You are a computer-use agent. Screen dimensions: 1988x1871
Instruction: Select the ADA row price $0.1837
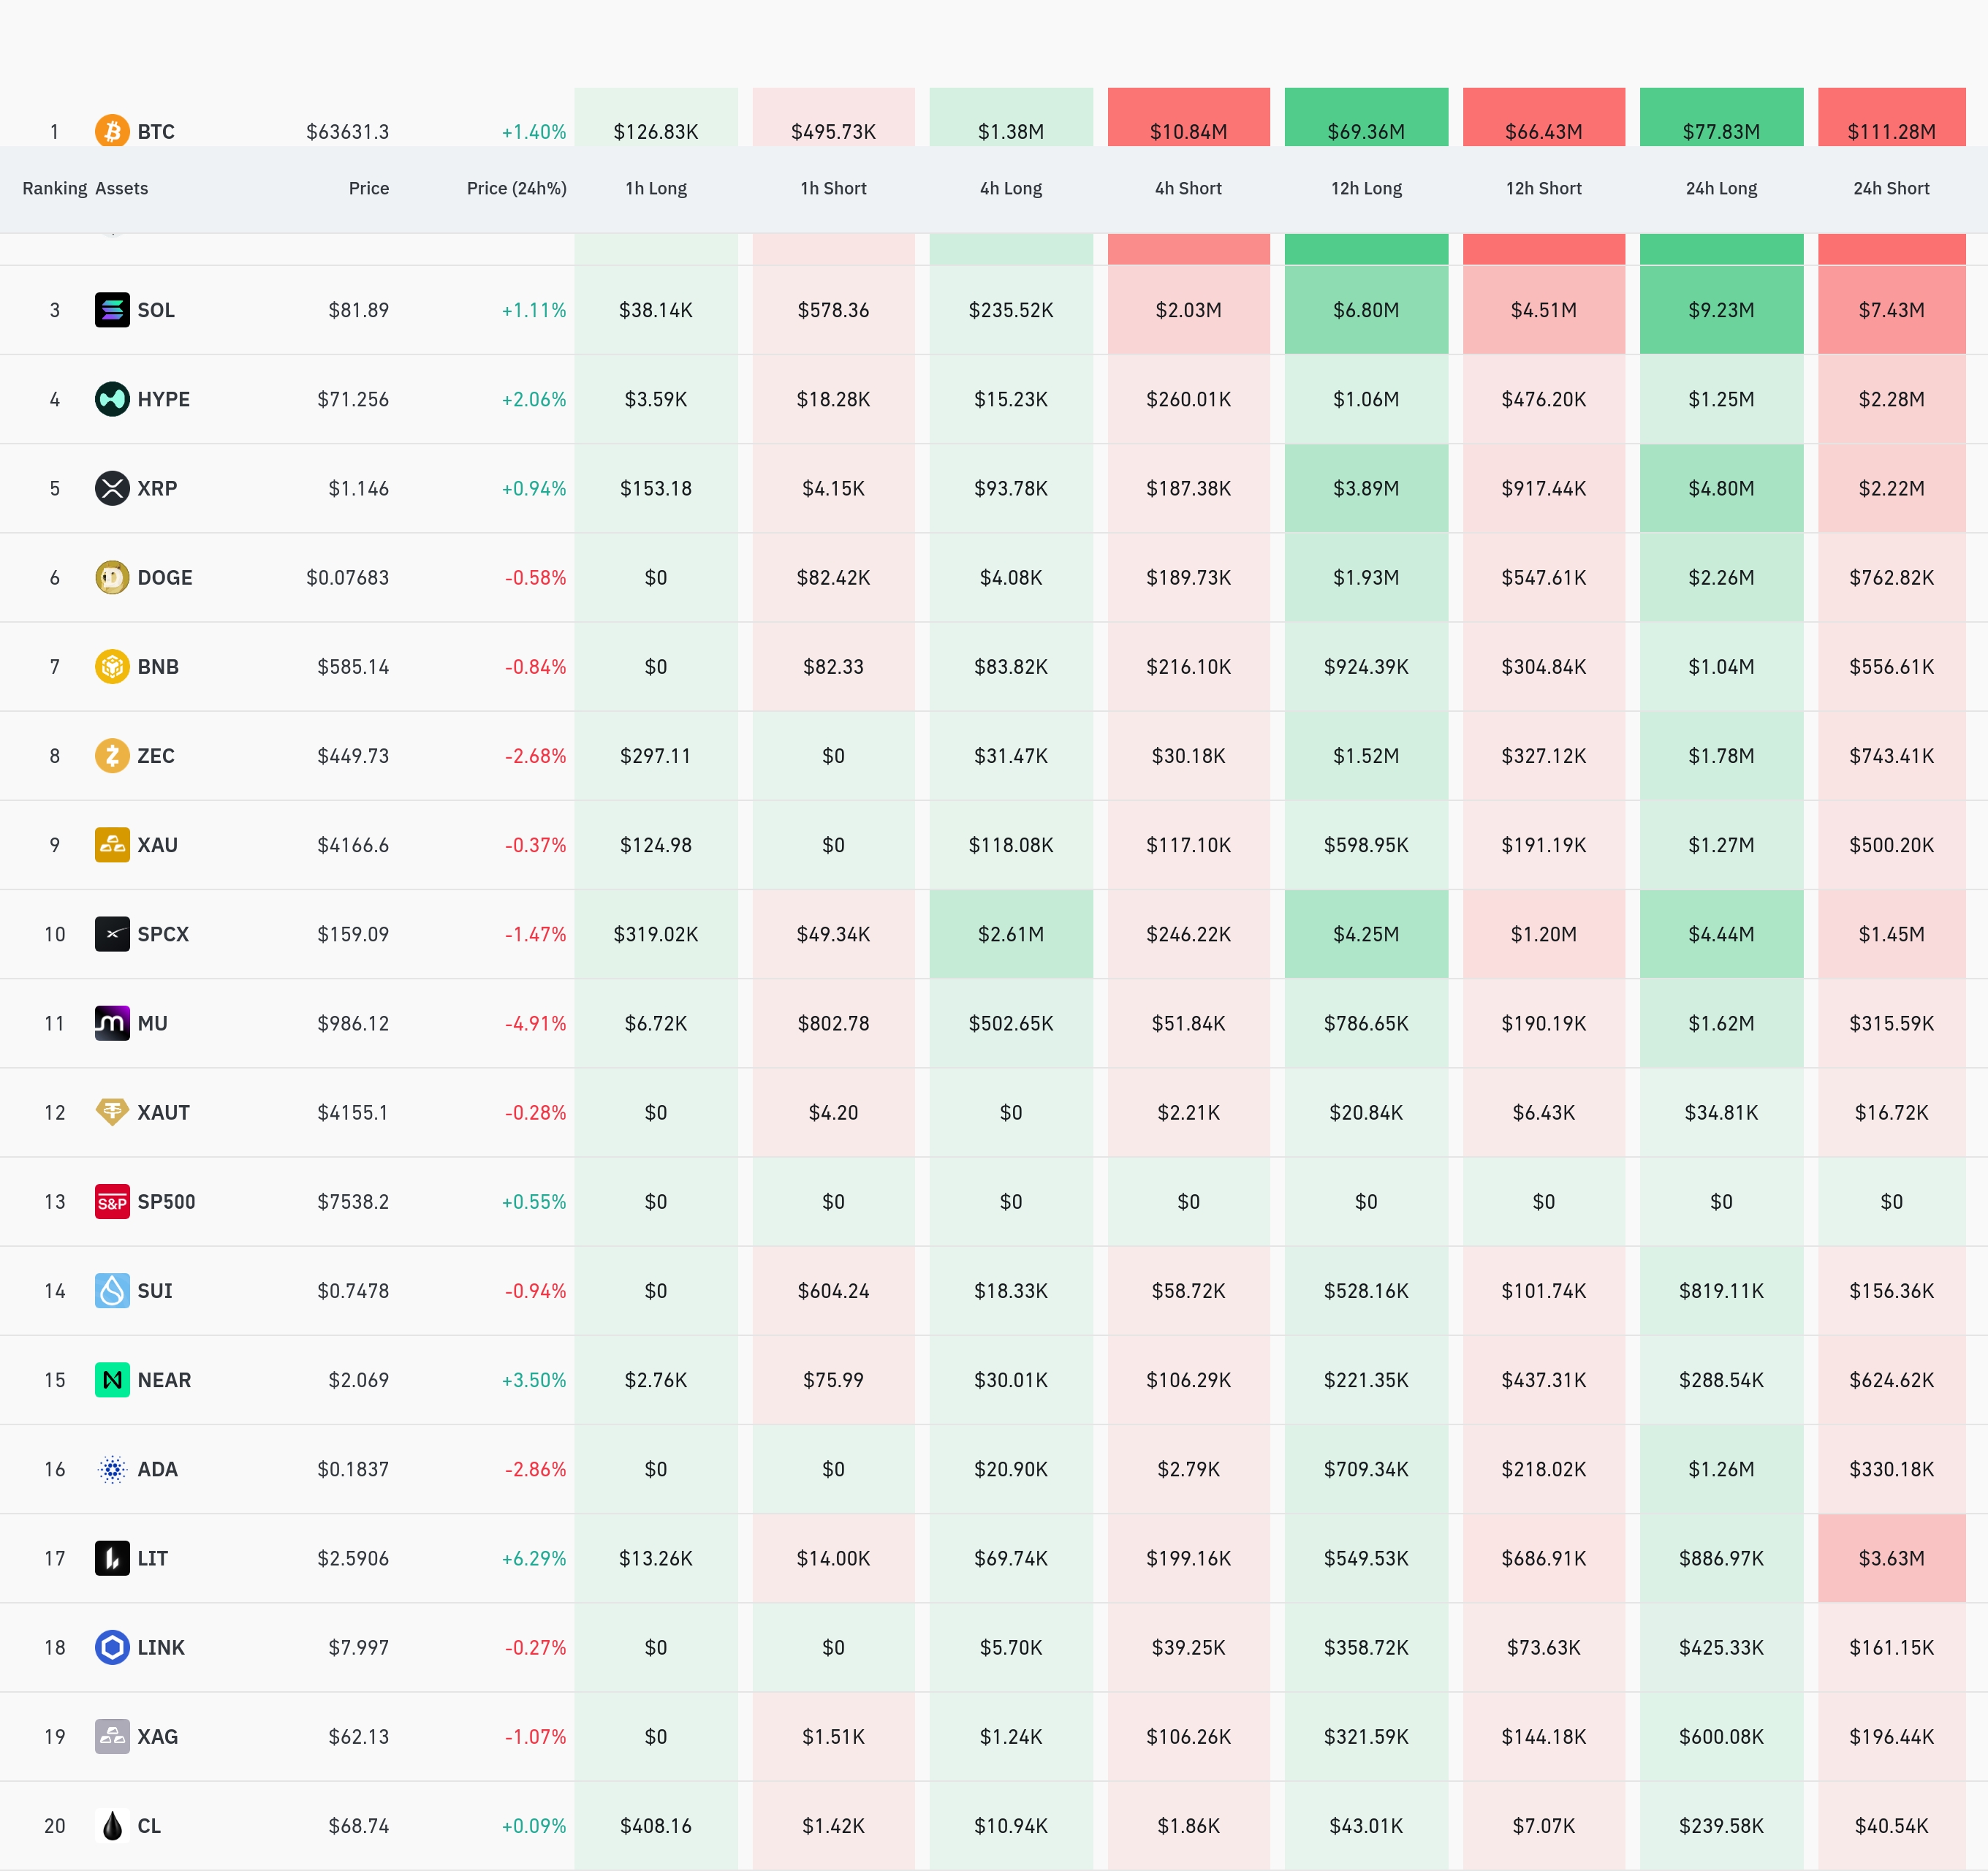point(353,1469)
